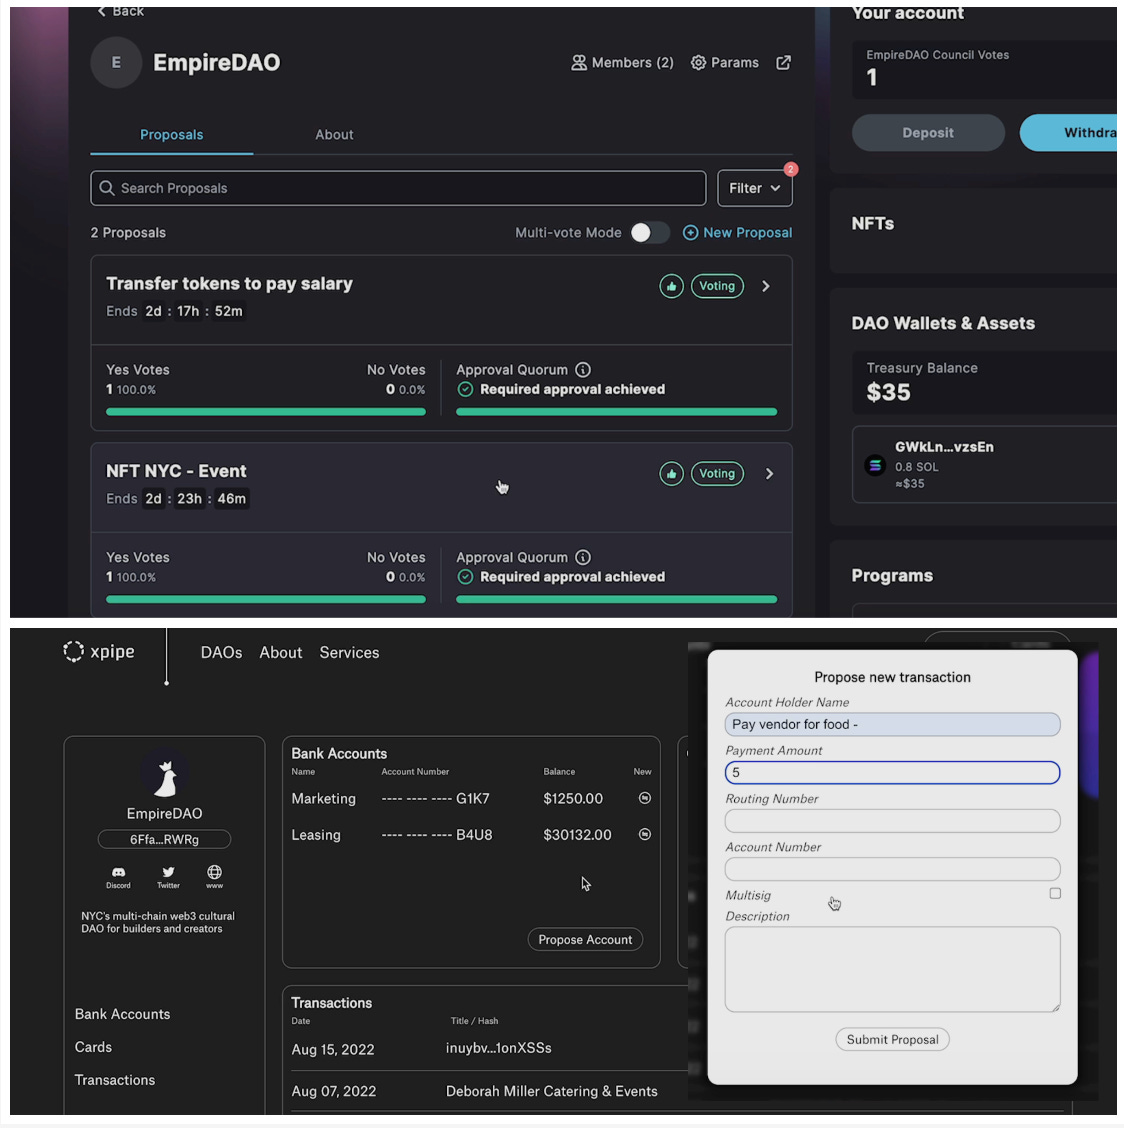
Task: Click the $1250.00 balance value
Action: (573, 799)
